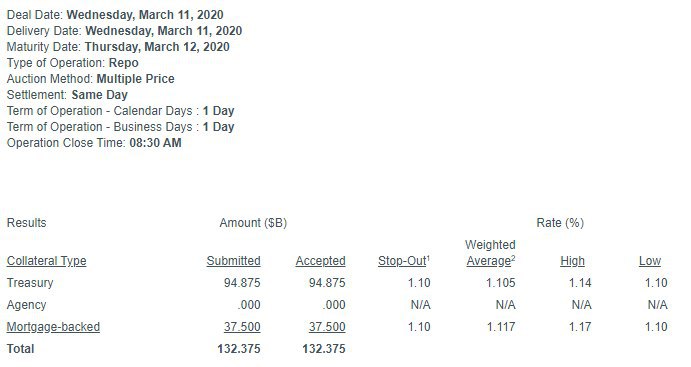Select the Agency row label
The height and width of the screenshot is (367, 691).
pos(26,305)
